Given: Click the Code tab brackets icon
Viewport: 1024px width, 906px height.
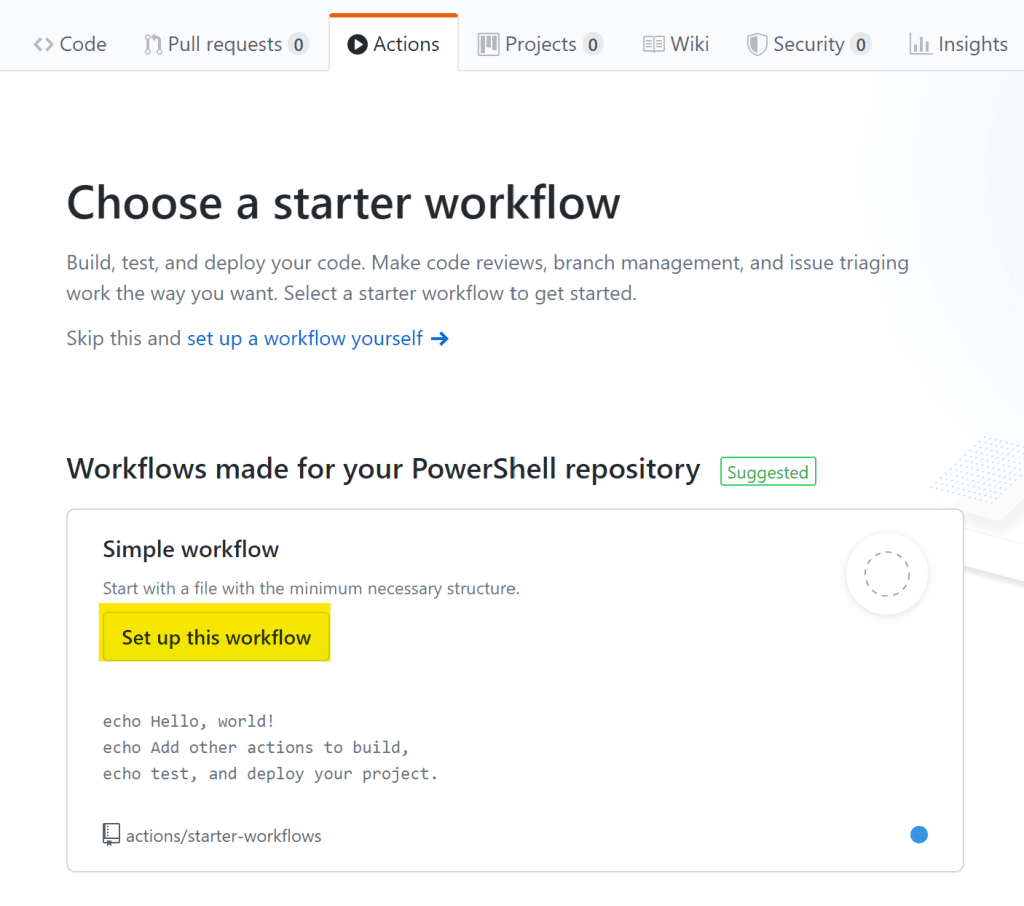Looking at the screenshot, I should pos(43,45).
